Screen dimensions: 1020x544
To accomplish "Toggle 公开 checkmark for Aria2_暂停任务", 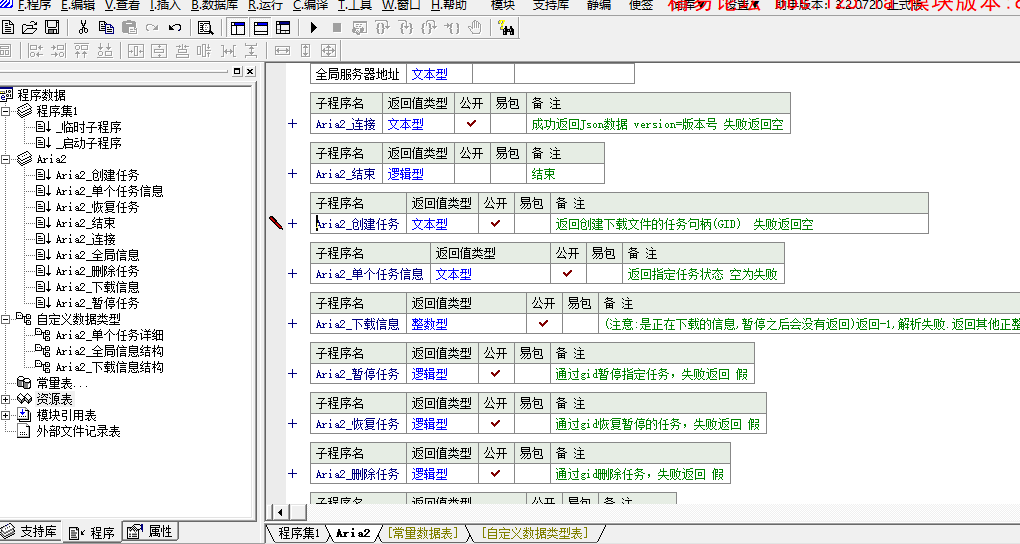I will [x=495, y=374].
